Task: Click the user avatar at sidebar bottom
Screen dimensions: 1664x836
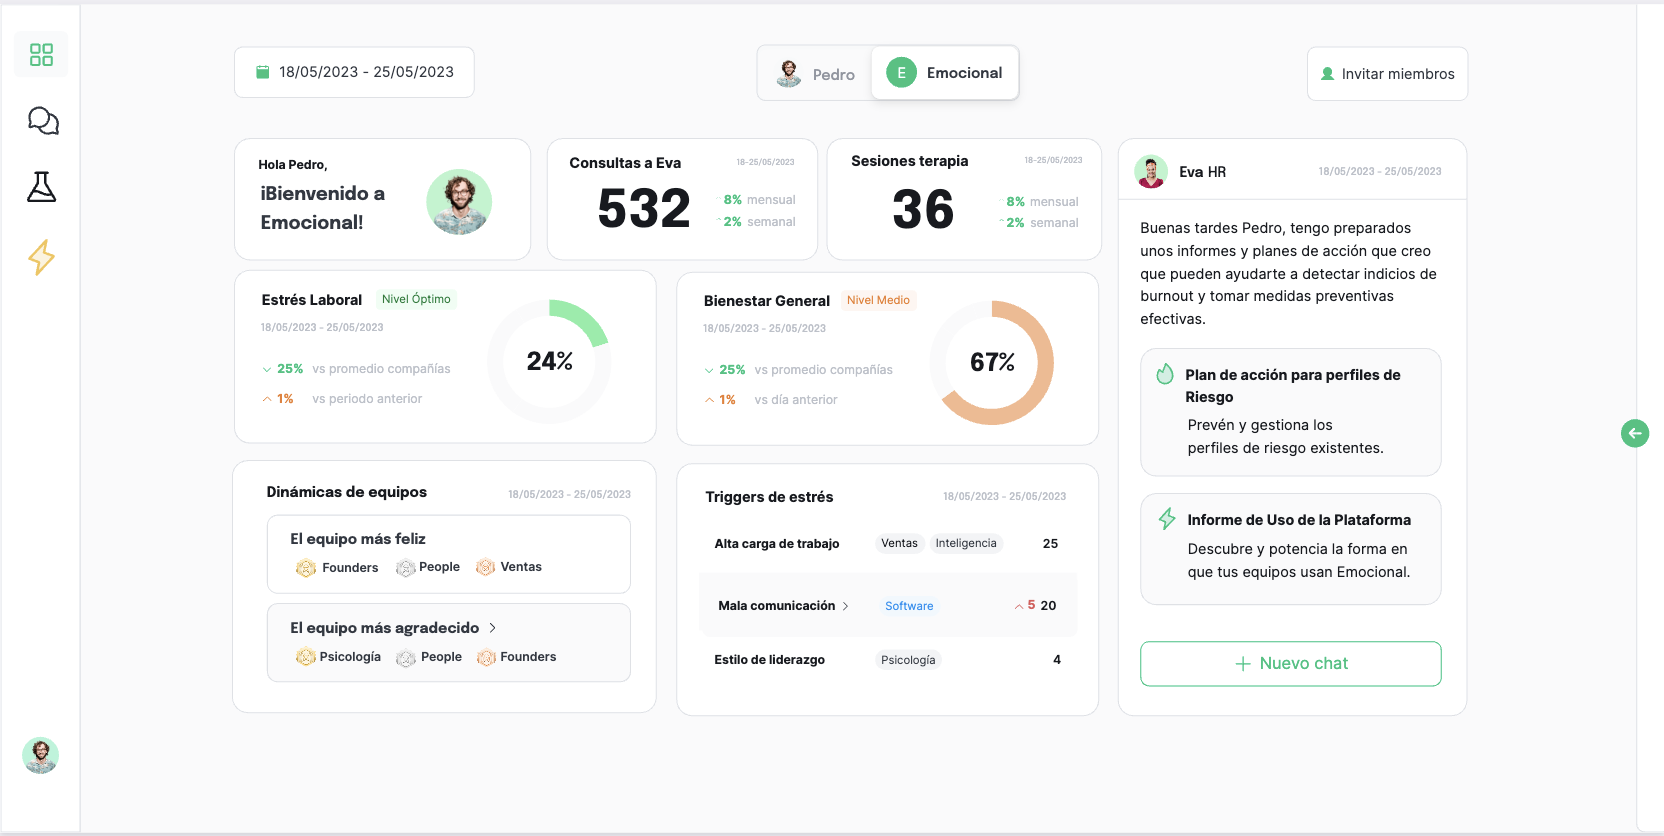Action: 41,756
